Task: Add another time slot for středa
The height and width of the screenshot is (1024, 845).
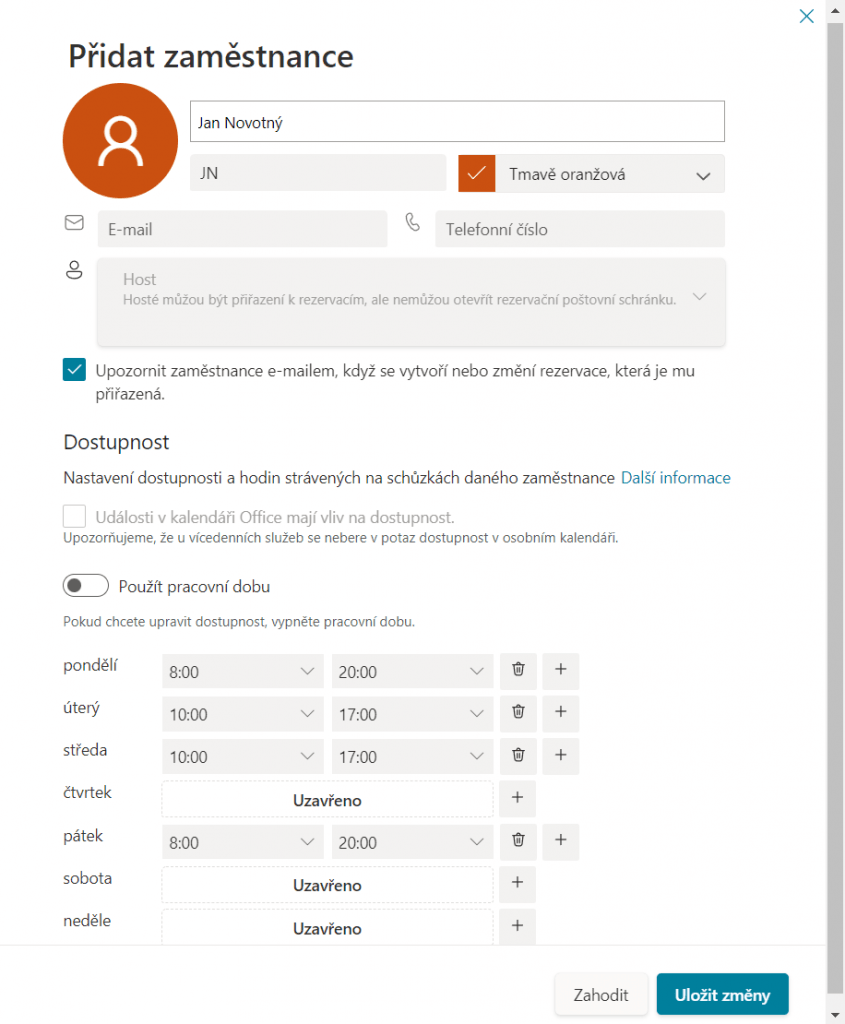Action: tap(560, 756)
